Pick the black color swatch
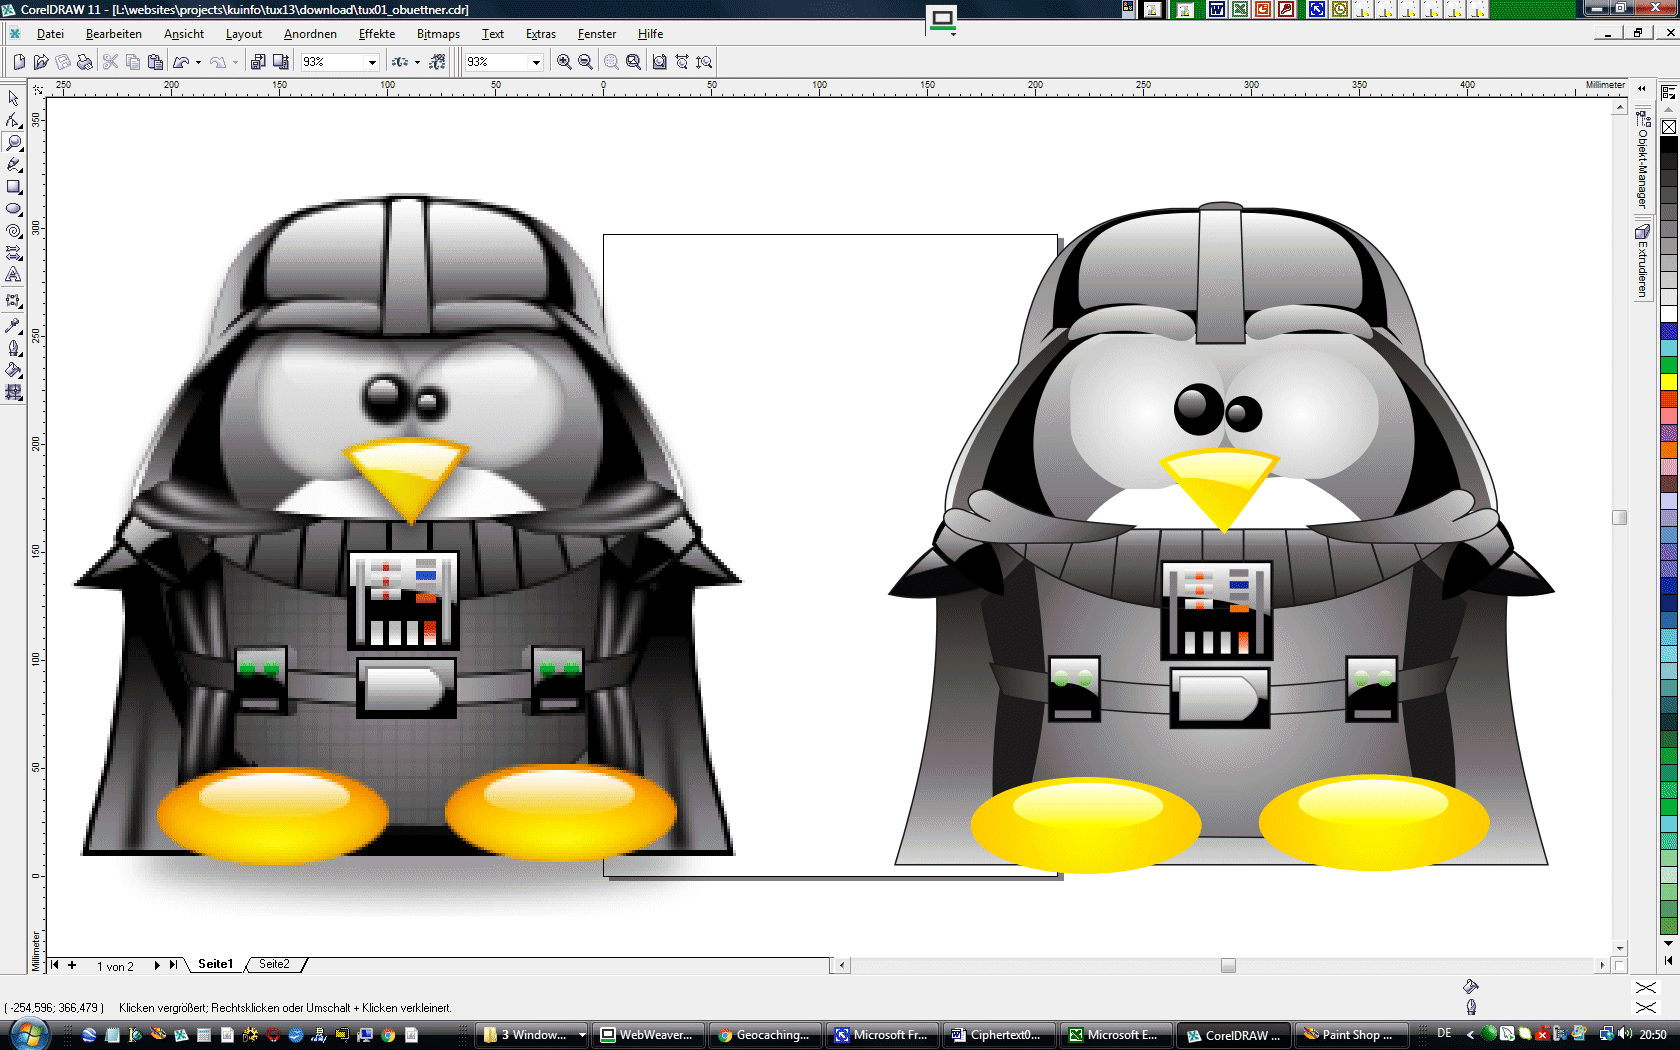Image resolution: width=1680 pixels, height=1050 pixels. coord(1669,144)
